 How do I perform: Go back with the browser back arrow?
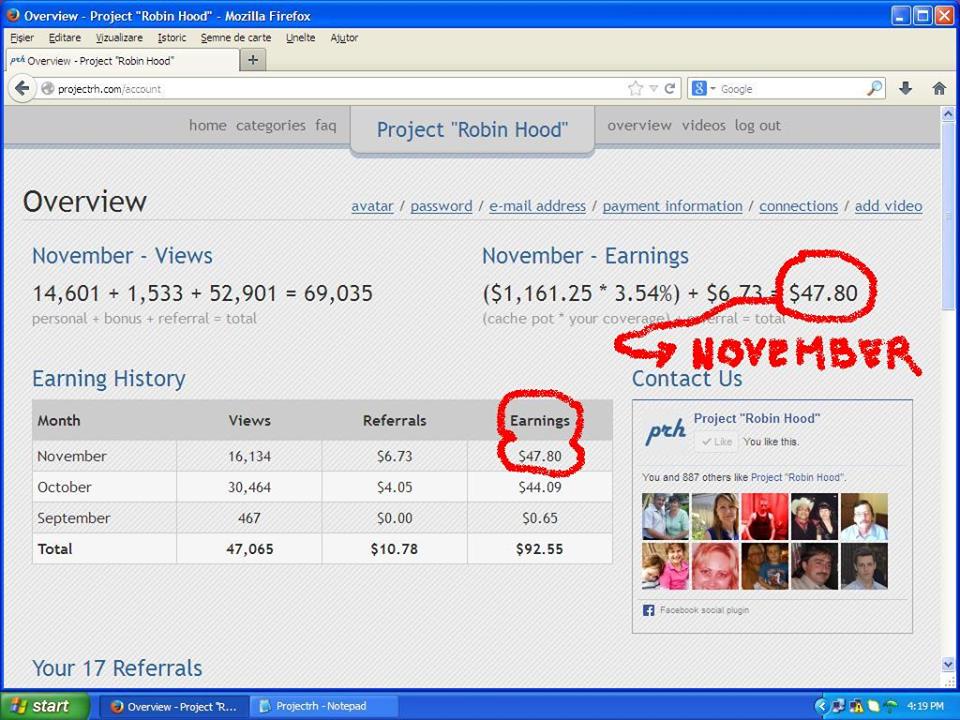[x=22, y=89]
